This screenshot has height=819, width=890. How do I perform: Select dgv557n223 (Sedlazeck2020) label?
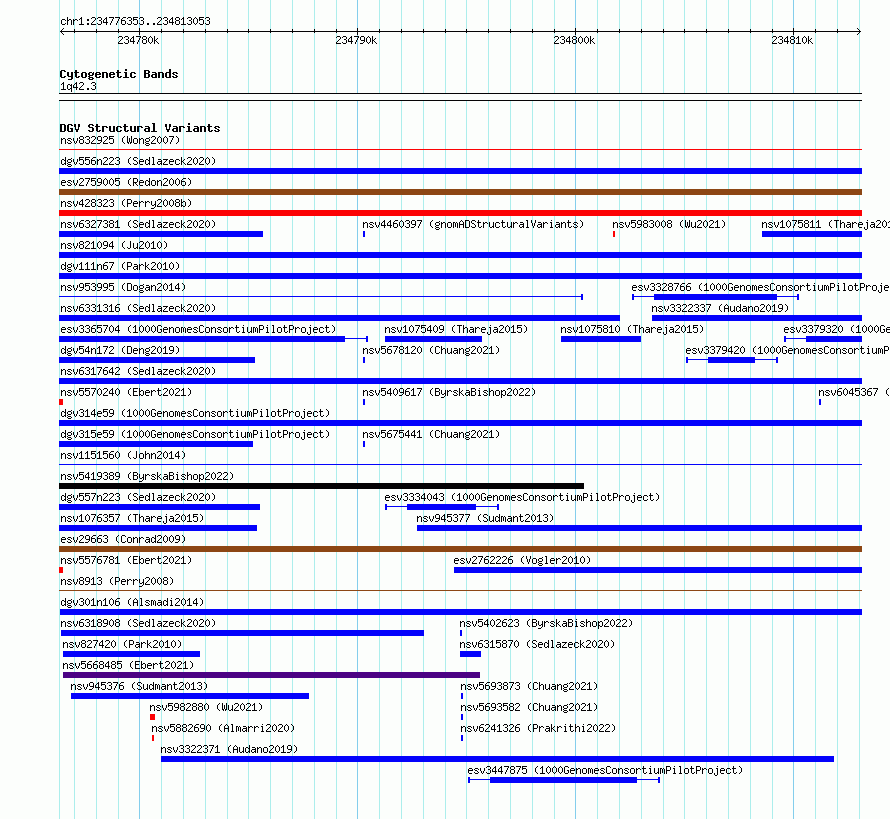click(138, 497)
